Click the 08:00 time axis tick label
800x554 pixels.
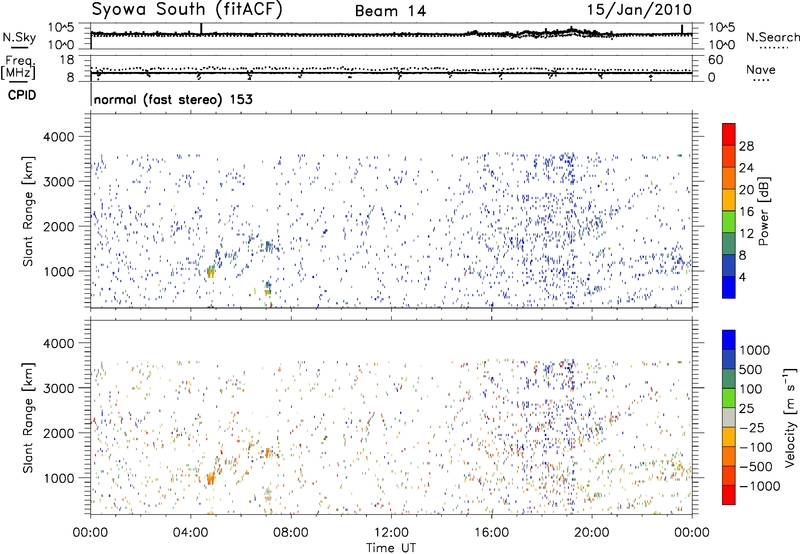point(291,533)
